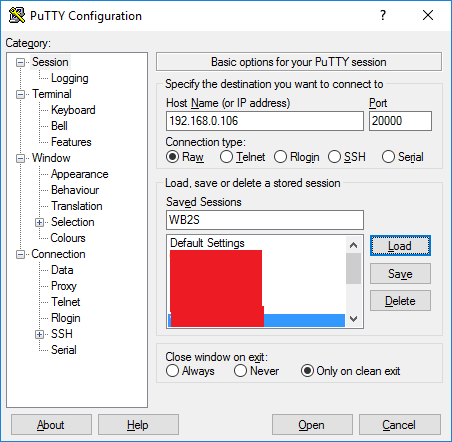Select Serial connection type
The width and height of the screenshot is (452, 442).
[403, 157]
